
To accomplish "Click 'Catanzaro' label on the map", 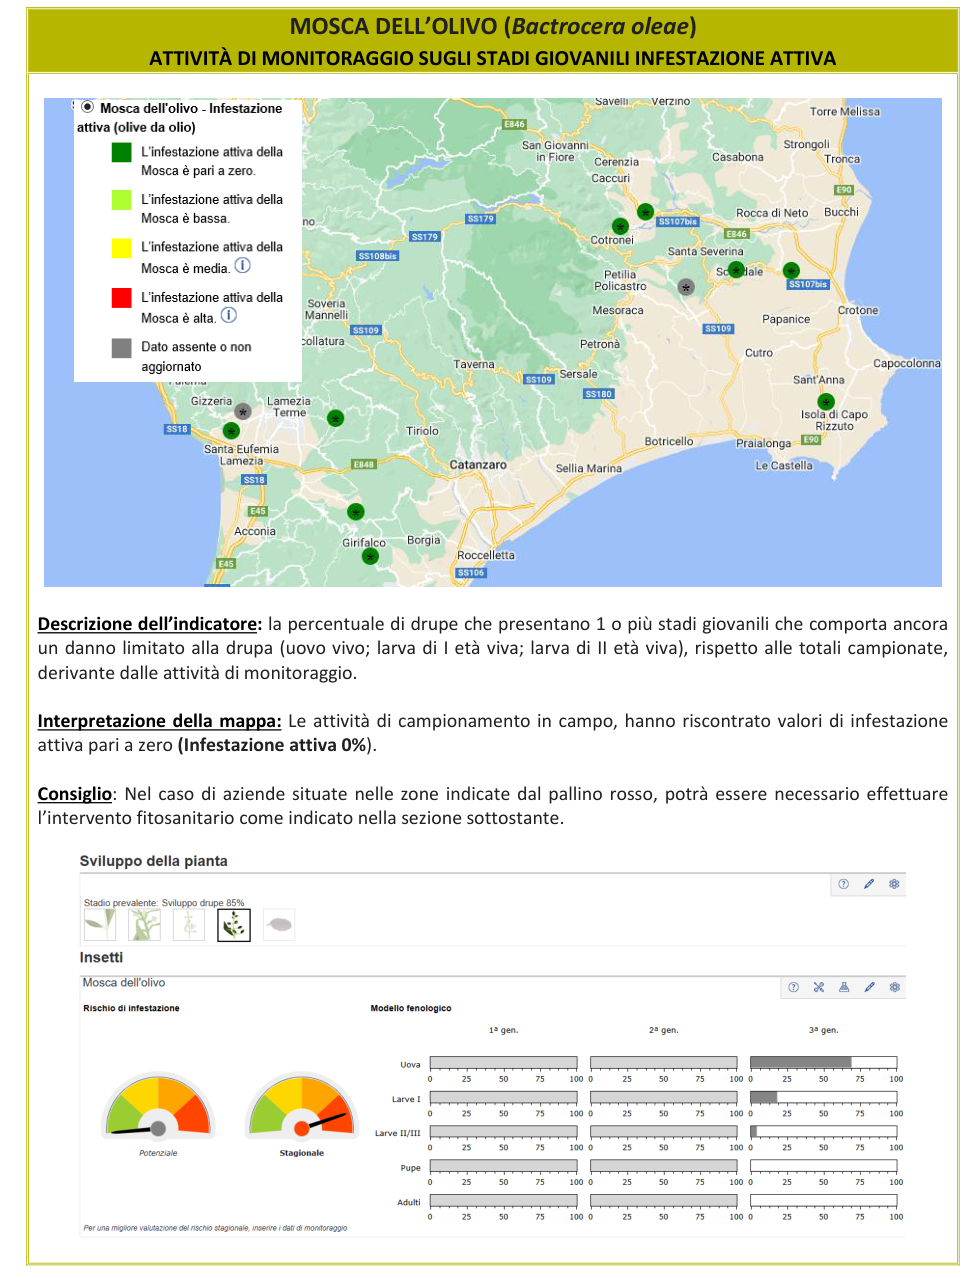I will coord(478,465).
